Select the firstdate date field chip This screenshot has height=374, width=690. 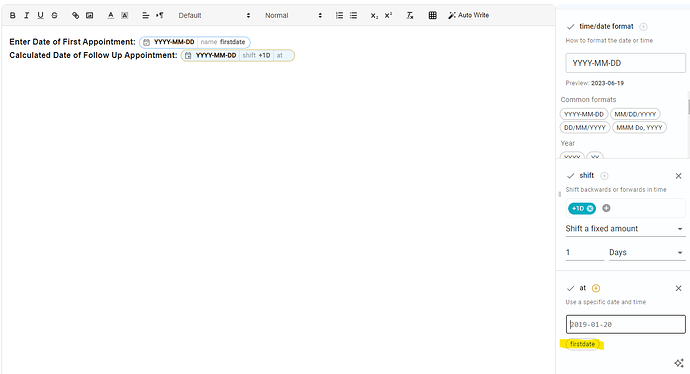point(195,42)
